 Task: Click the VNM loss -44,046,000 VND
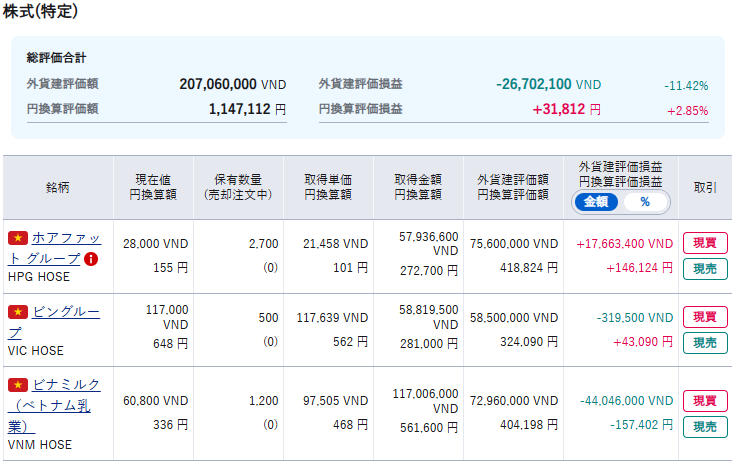point(626,401)
